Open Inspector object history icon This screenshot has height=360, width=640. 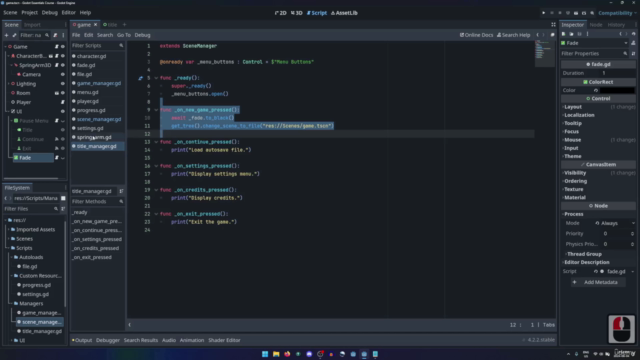pos(633,34)
